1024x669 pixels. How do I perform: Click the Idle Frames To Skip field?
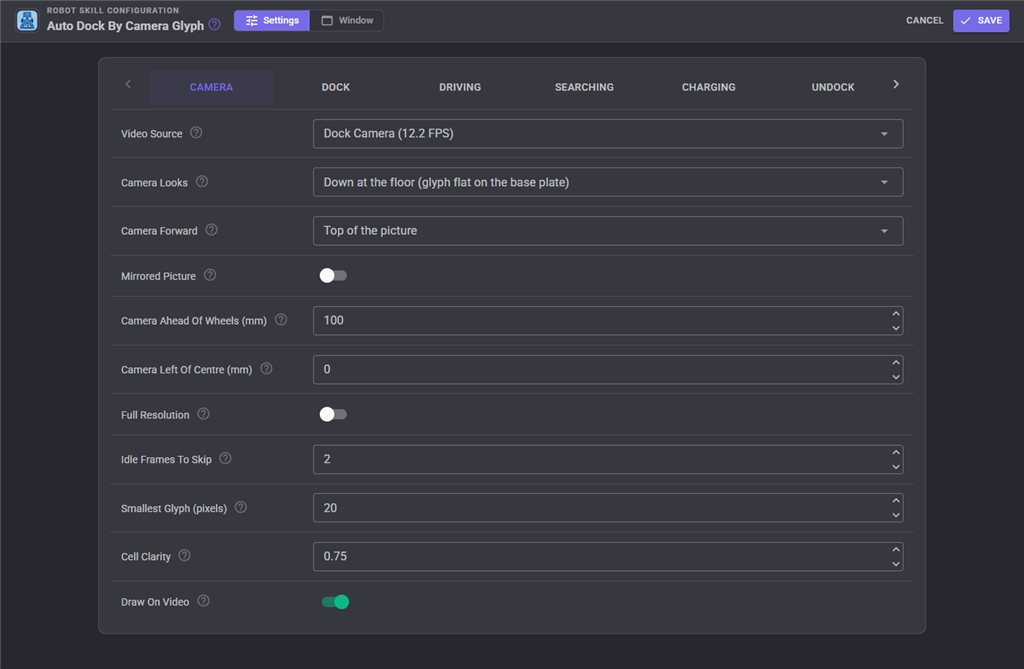[x=608, y=459]
